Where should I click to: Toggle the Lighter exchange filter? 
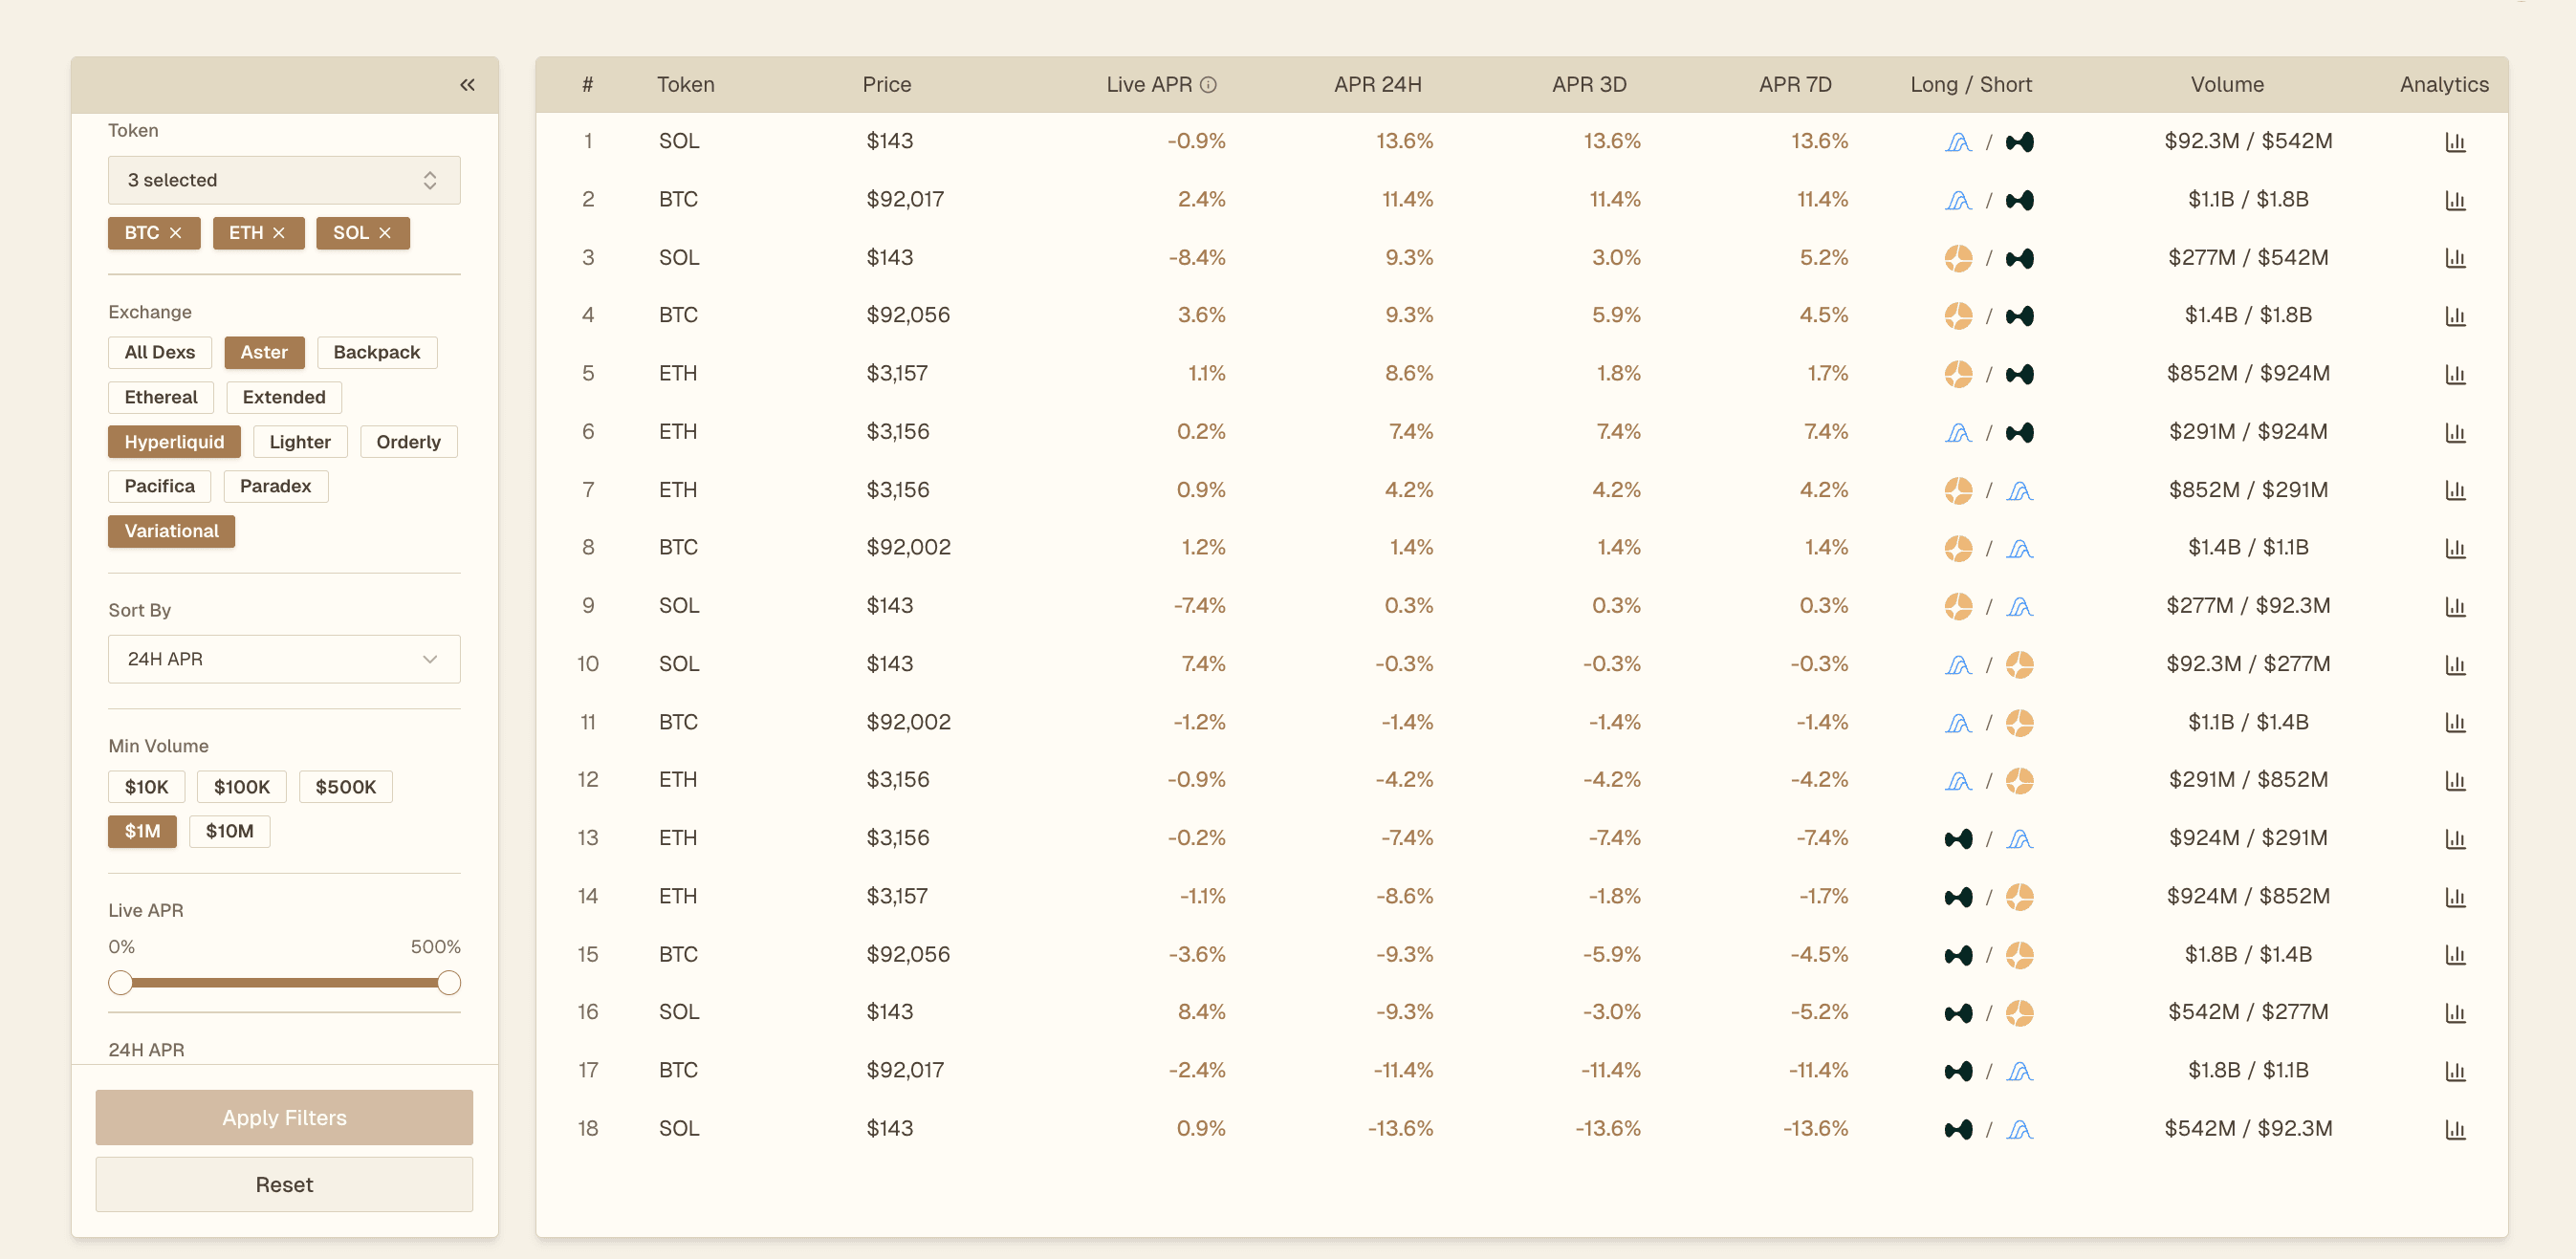299,442
